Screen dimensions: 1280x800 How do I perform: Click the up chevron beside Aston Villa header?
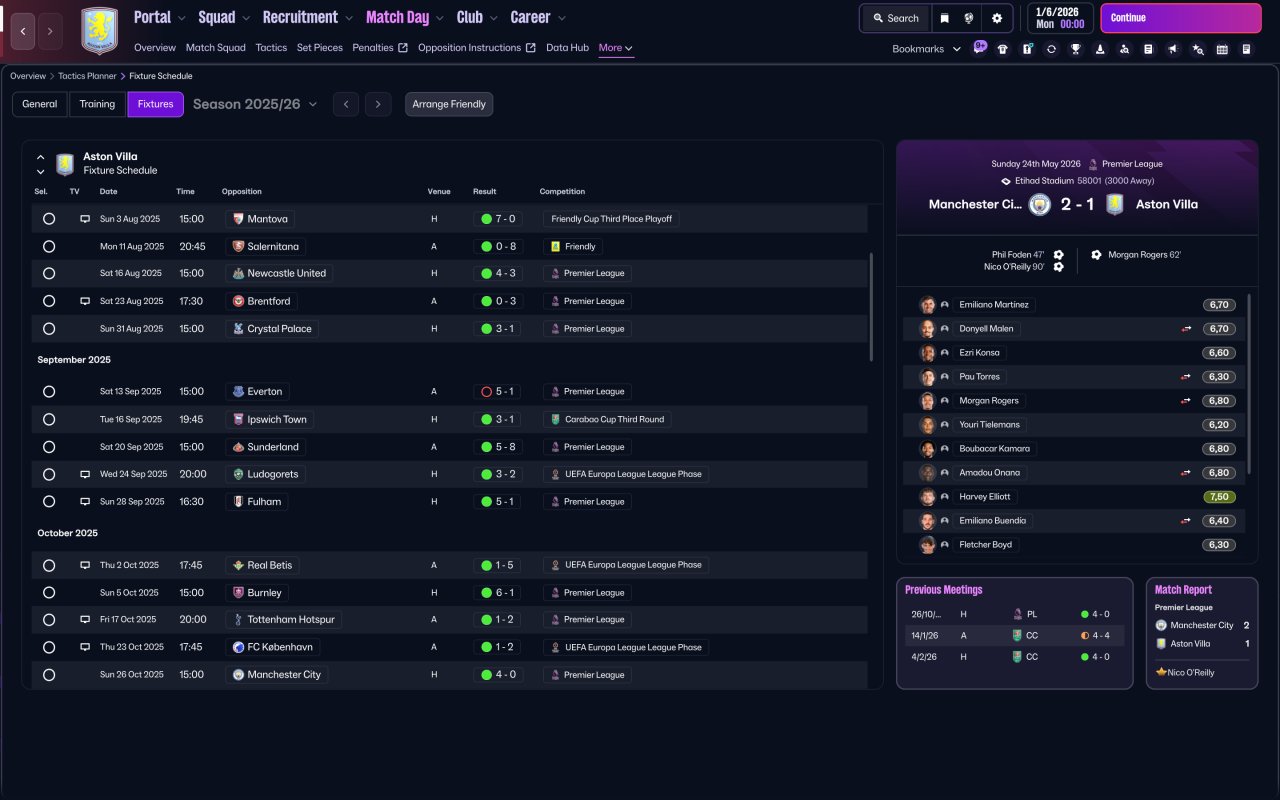click(41, 157)
